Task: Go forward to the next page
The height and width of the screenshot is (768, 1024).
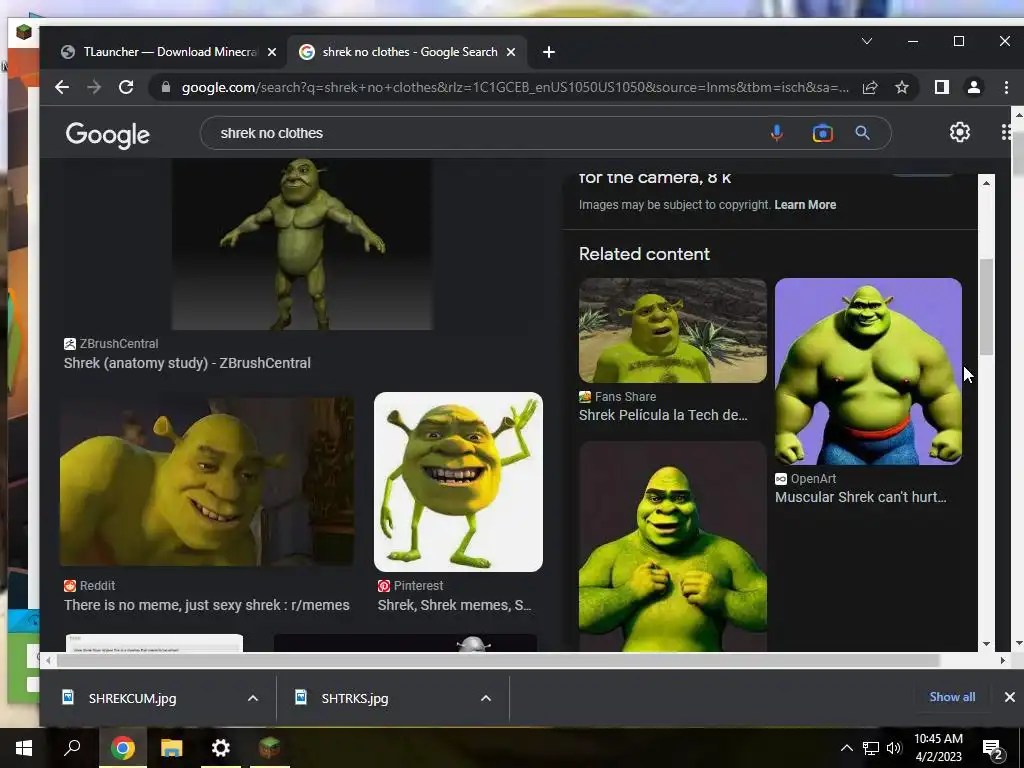Action: pyautogui.click(x=94, y=87)
